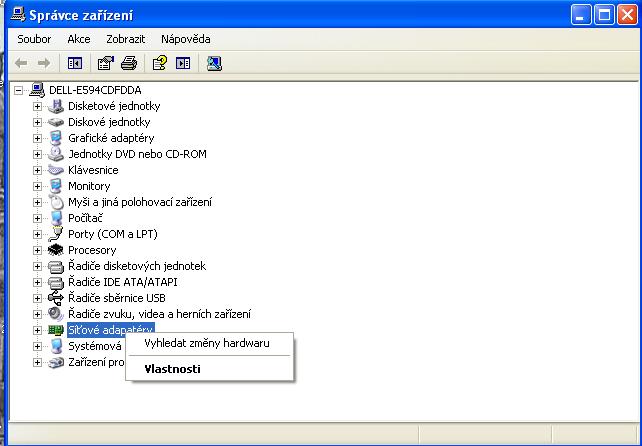Expand Grafické adaptéry node

pyautogui.click(x=37, y=138)
